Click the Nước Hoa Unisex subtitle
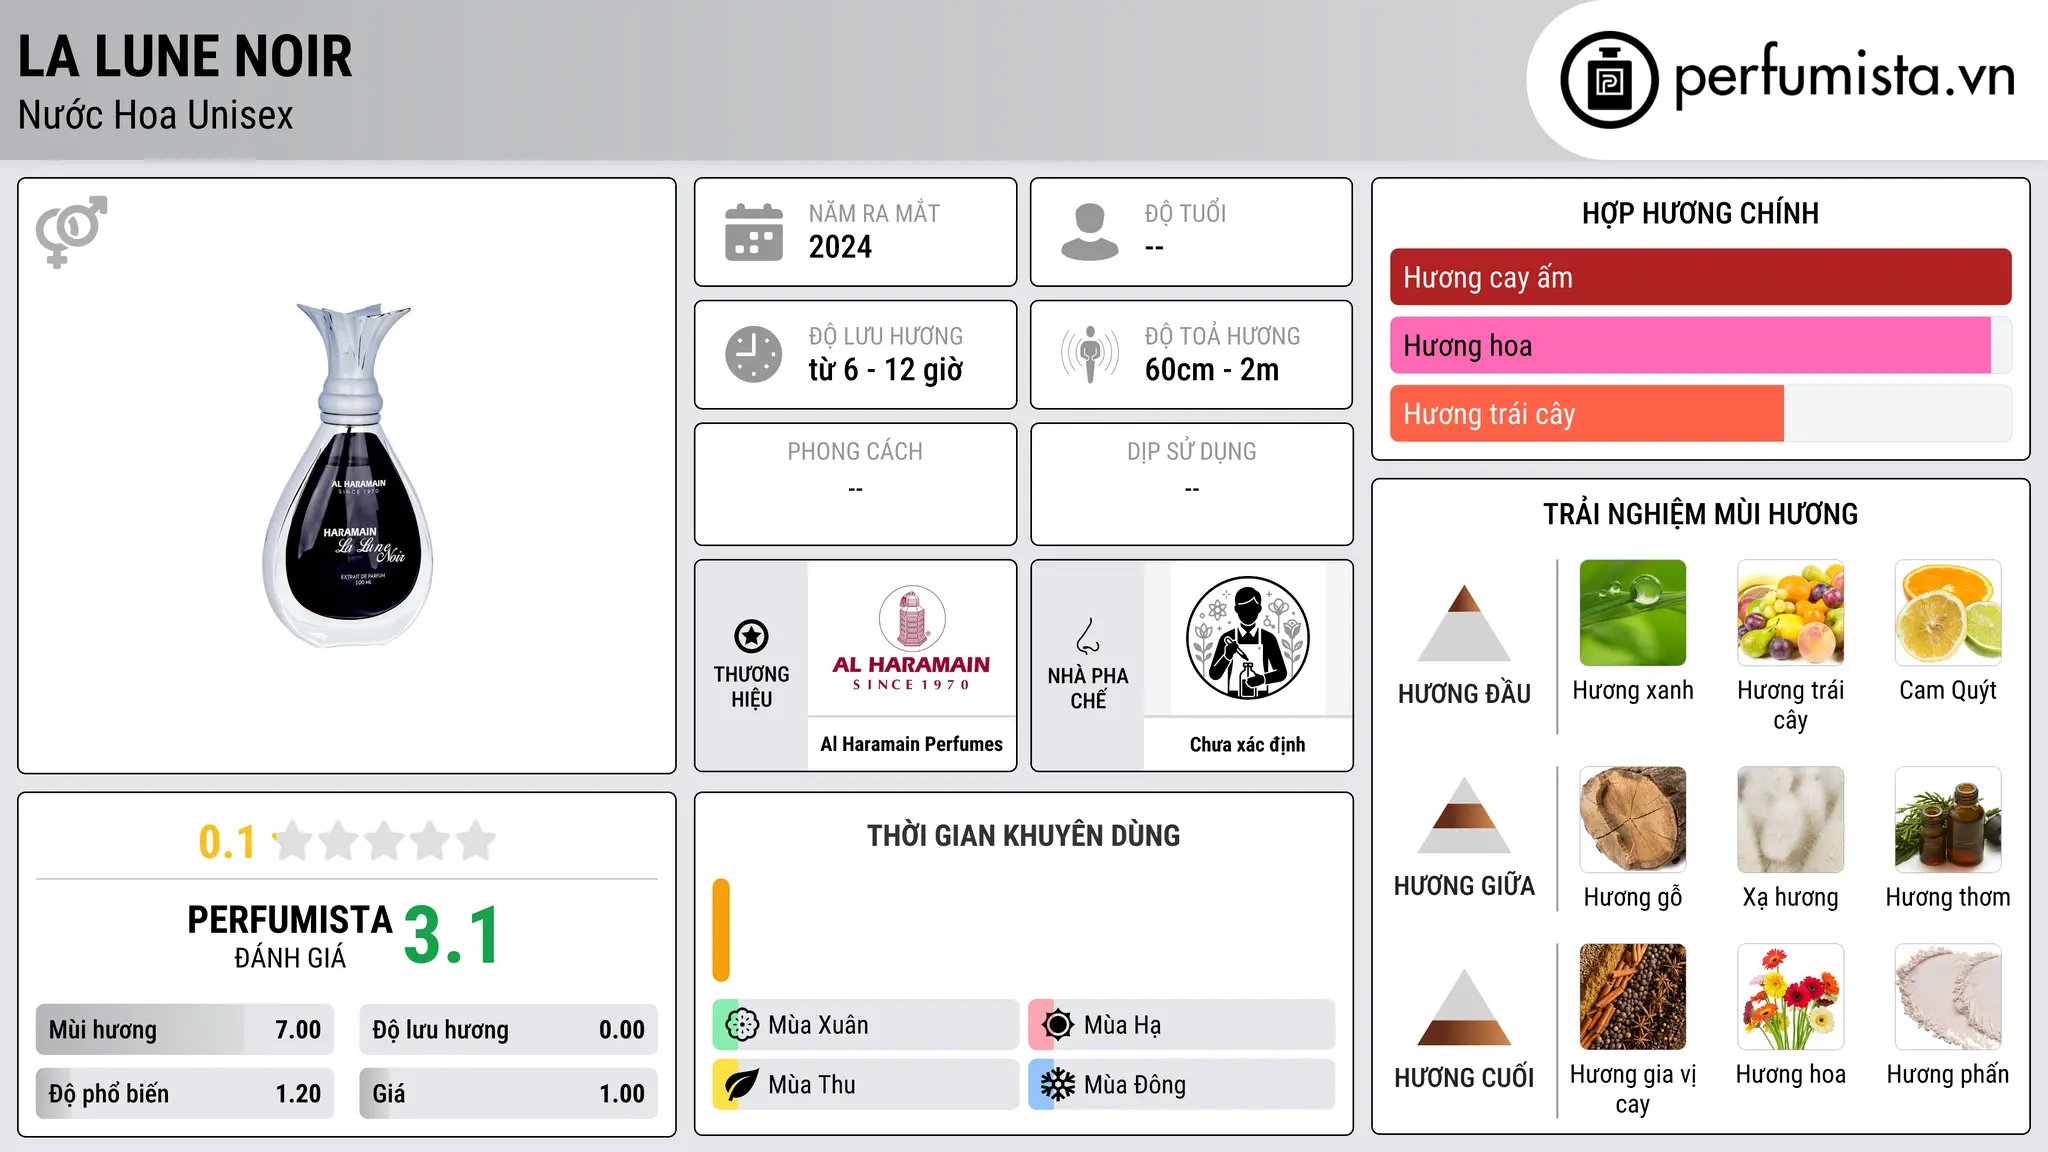Screen dimensions: 2048x1152 tap(156, 115)
